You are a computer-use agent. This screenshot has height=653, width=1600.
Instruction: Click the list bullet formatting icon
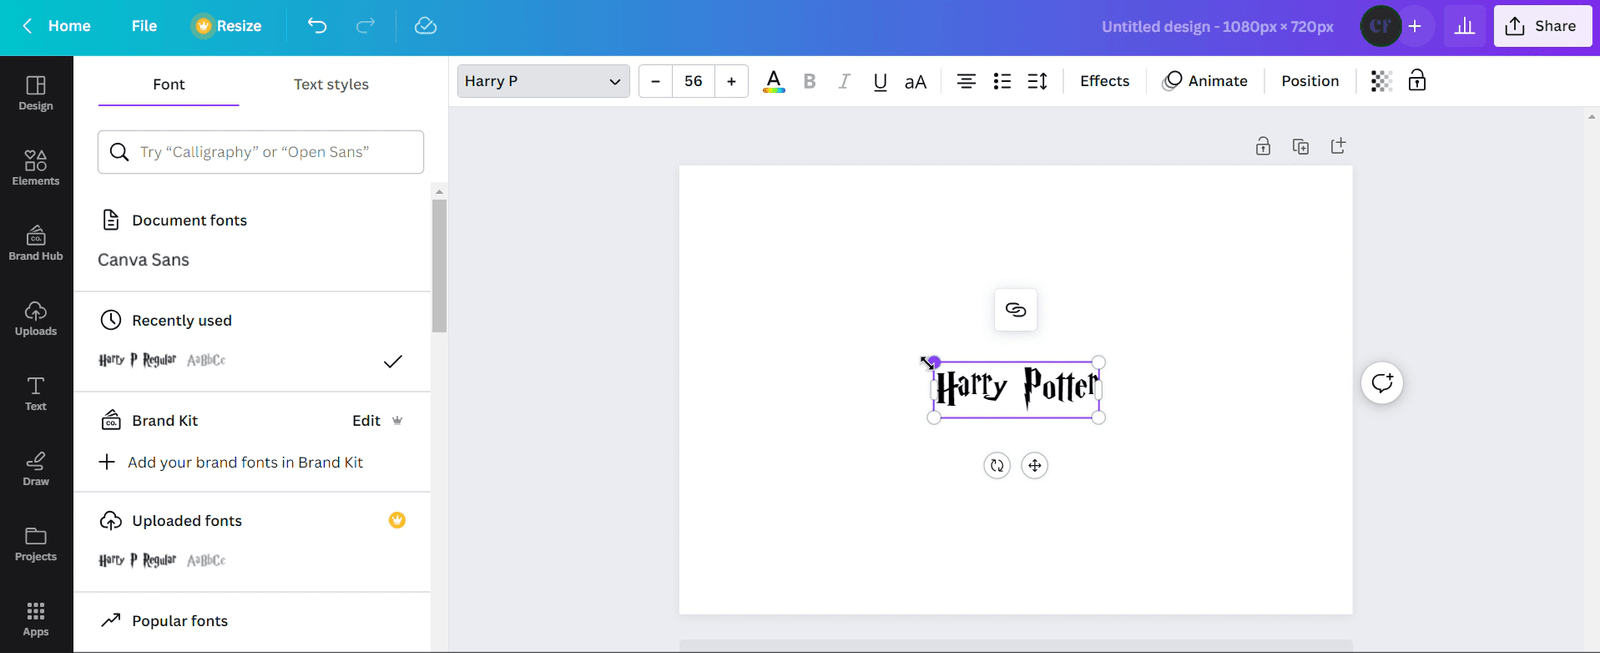1002,81
